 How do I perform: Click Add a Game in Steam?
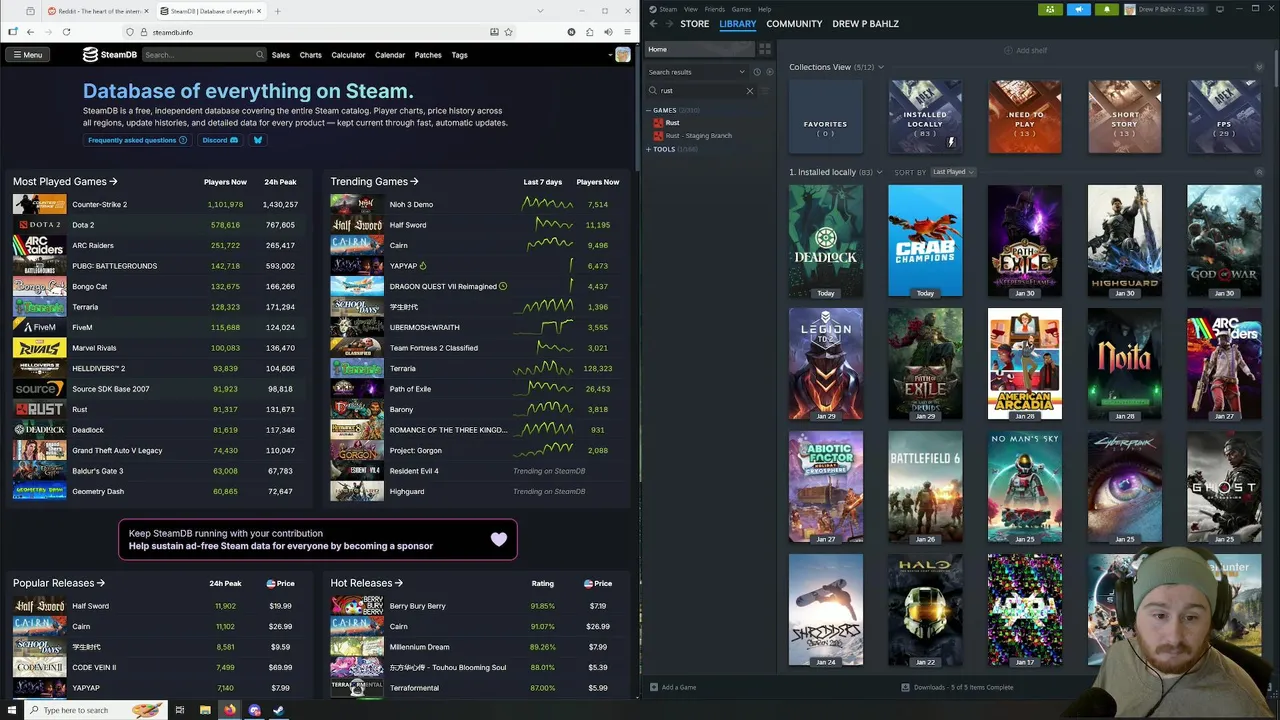[x=673, y=687]
